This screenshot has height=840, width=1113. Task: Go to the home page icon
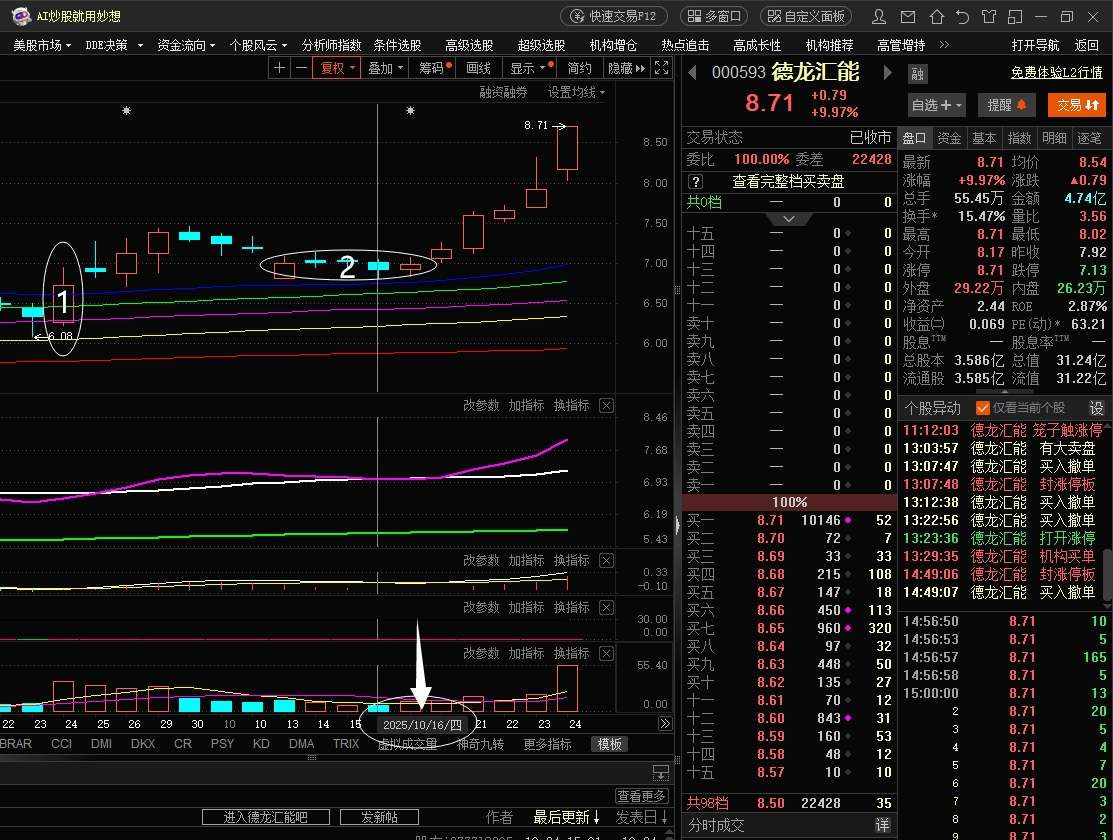937,16
